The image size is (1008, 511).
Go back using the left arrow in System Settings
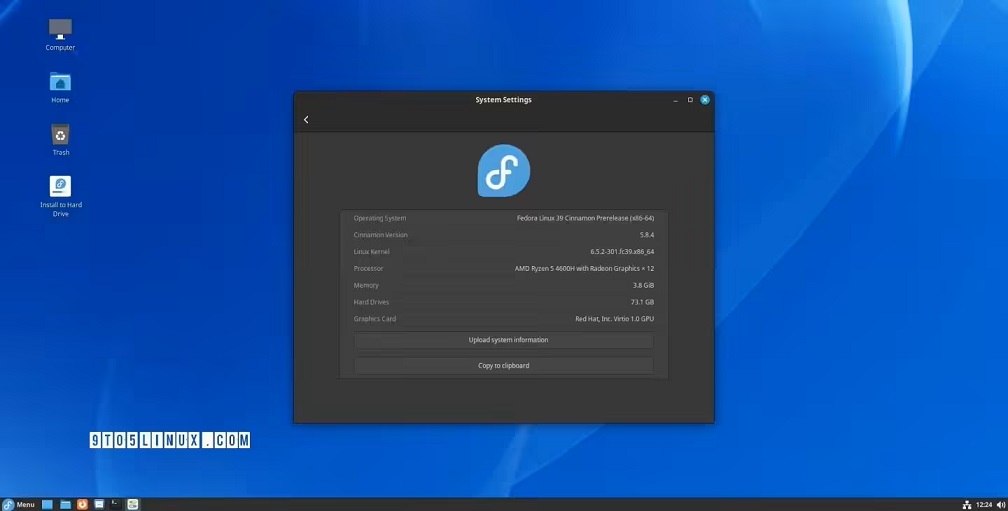[x=306, y=120]
